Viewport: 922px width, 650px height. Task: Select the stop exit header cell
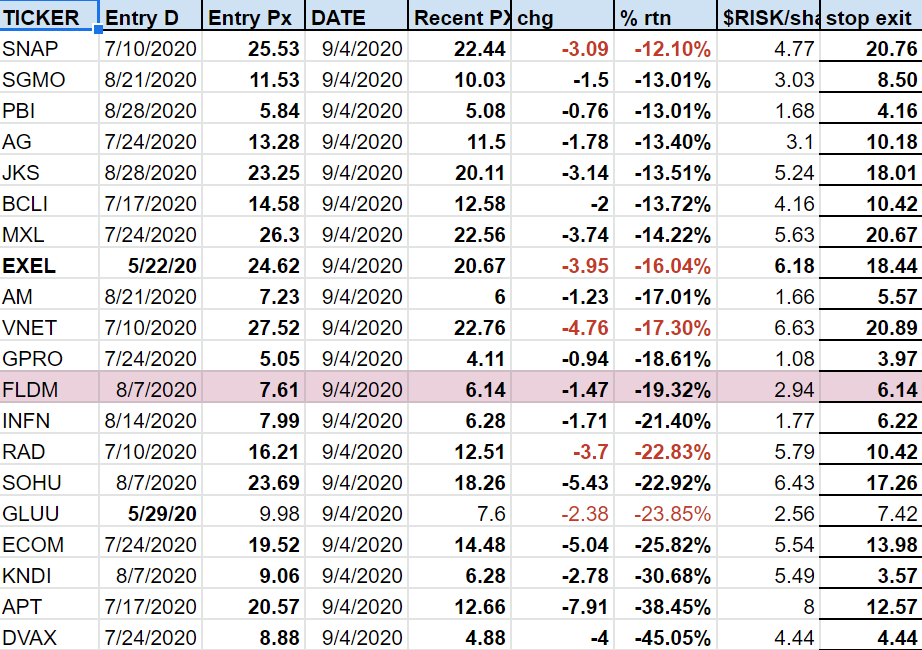pyautogui.click(x=871, y=17)
